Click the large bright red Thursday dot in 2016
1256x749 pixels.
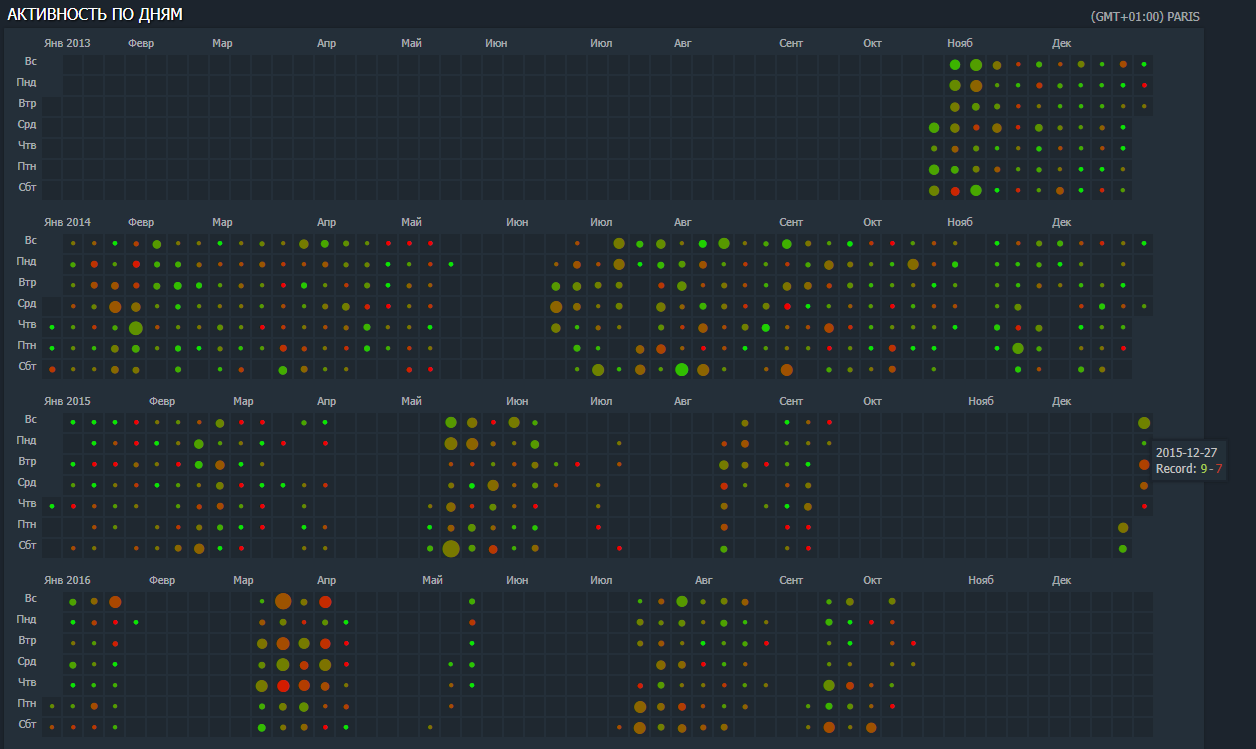click(x=283, y=686)
